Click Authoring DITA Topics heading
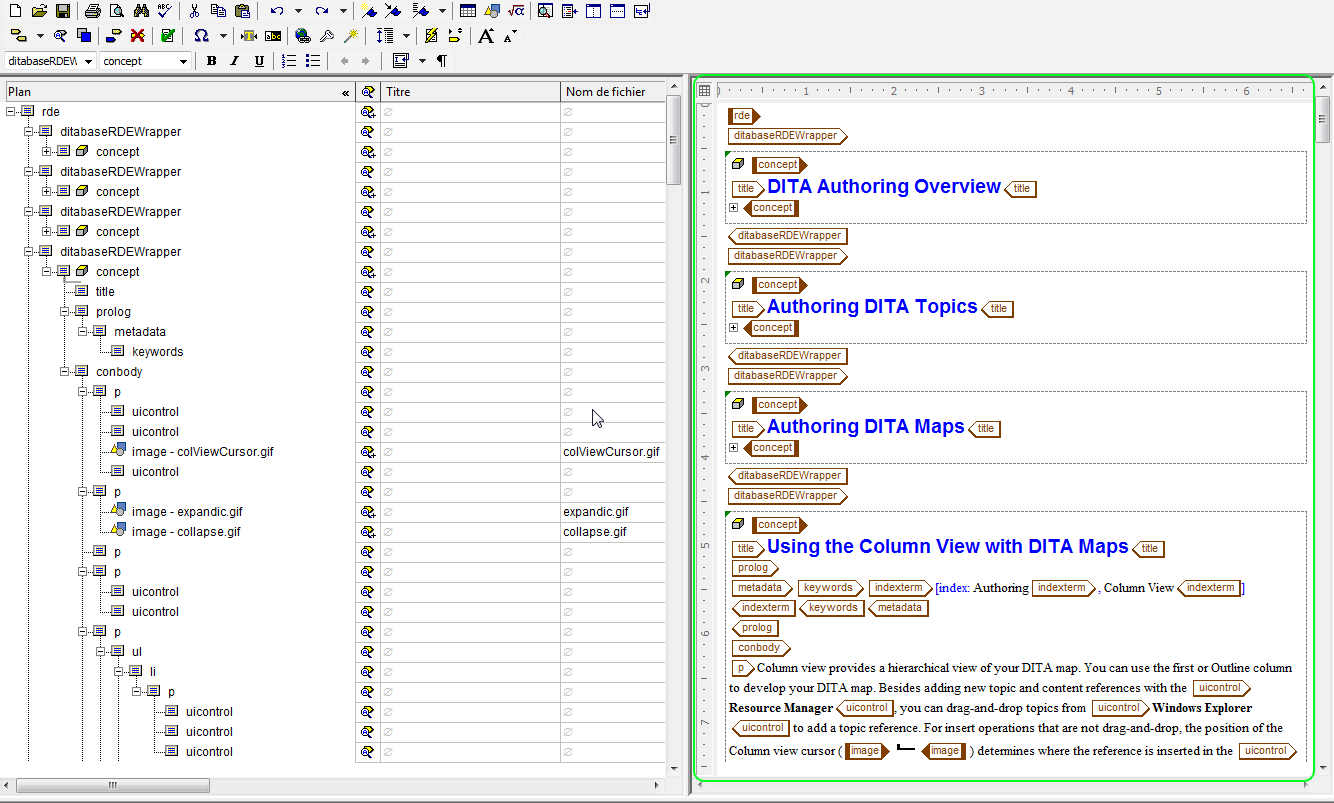1334x803 pixels. 872,306
